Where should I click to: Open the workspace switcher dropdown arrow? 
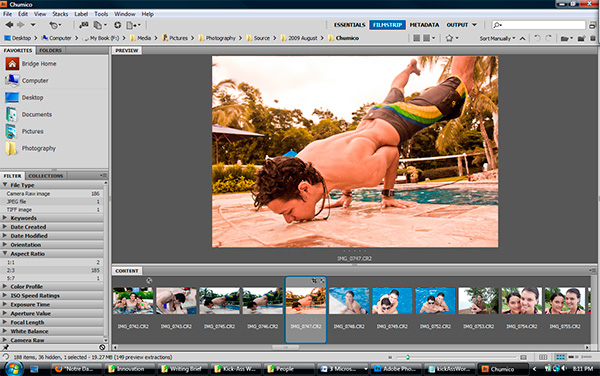pyautogui.click(x=474, y=25)
